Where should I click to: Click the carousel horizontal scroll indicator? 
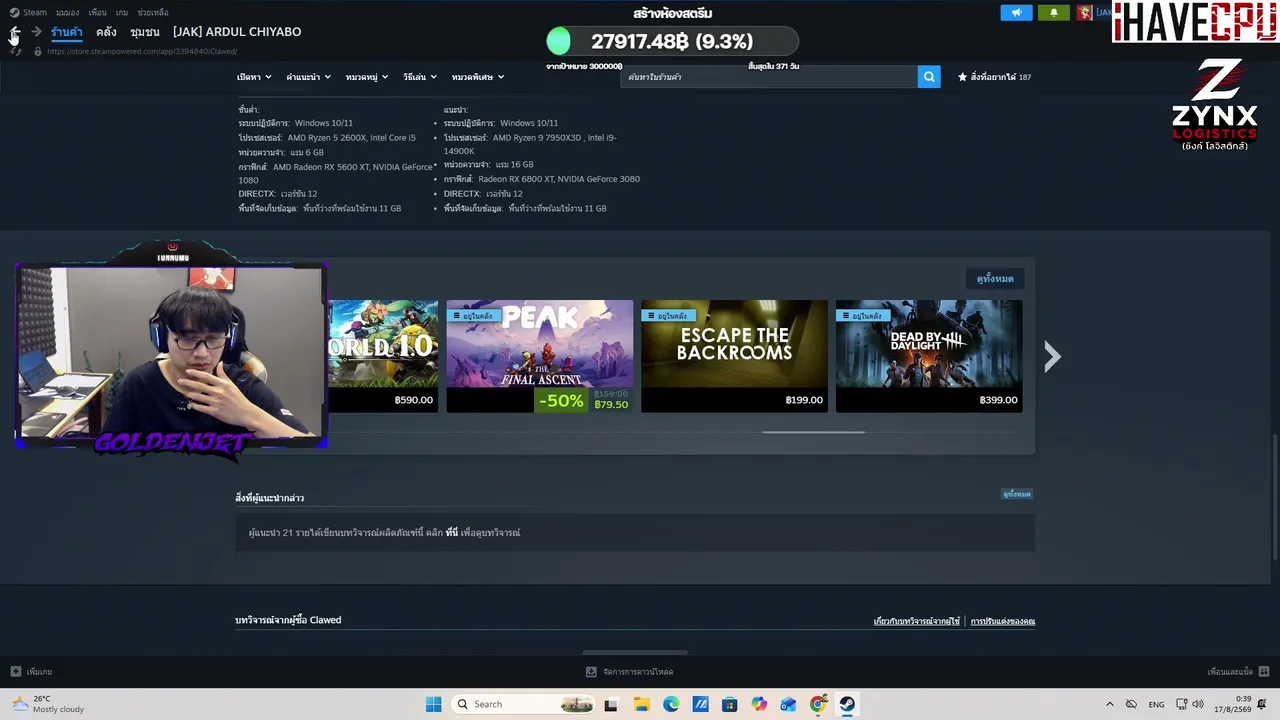tap(813, 432)
